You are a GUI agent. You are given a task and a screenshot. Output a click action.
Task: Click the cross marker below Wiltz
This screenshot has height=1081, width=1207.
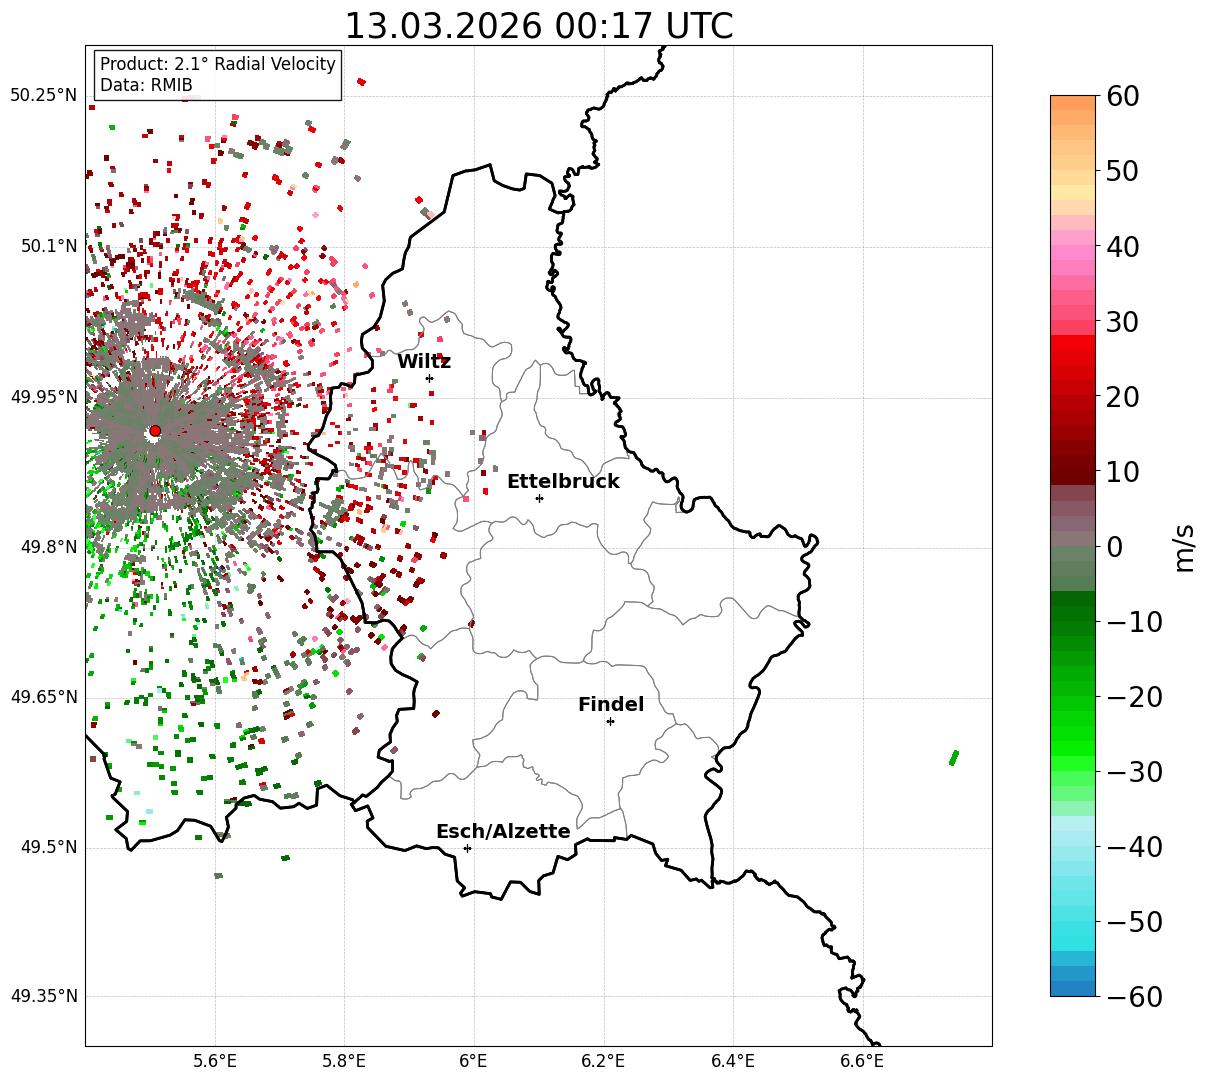429,378
